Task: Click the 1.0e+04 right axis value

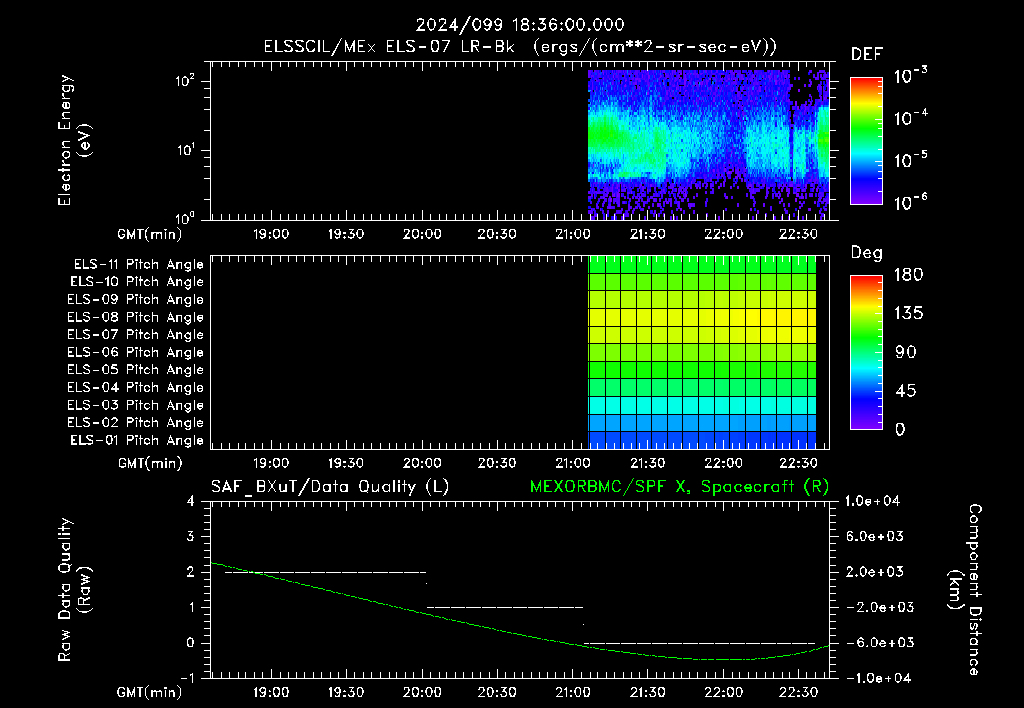Action: tap(872, 502)
